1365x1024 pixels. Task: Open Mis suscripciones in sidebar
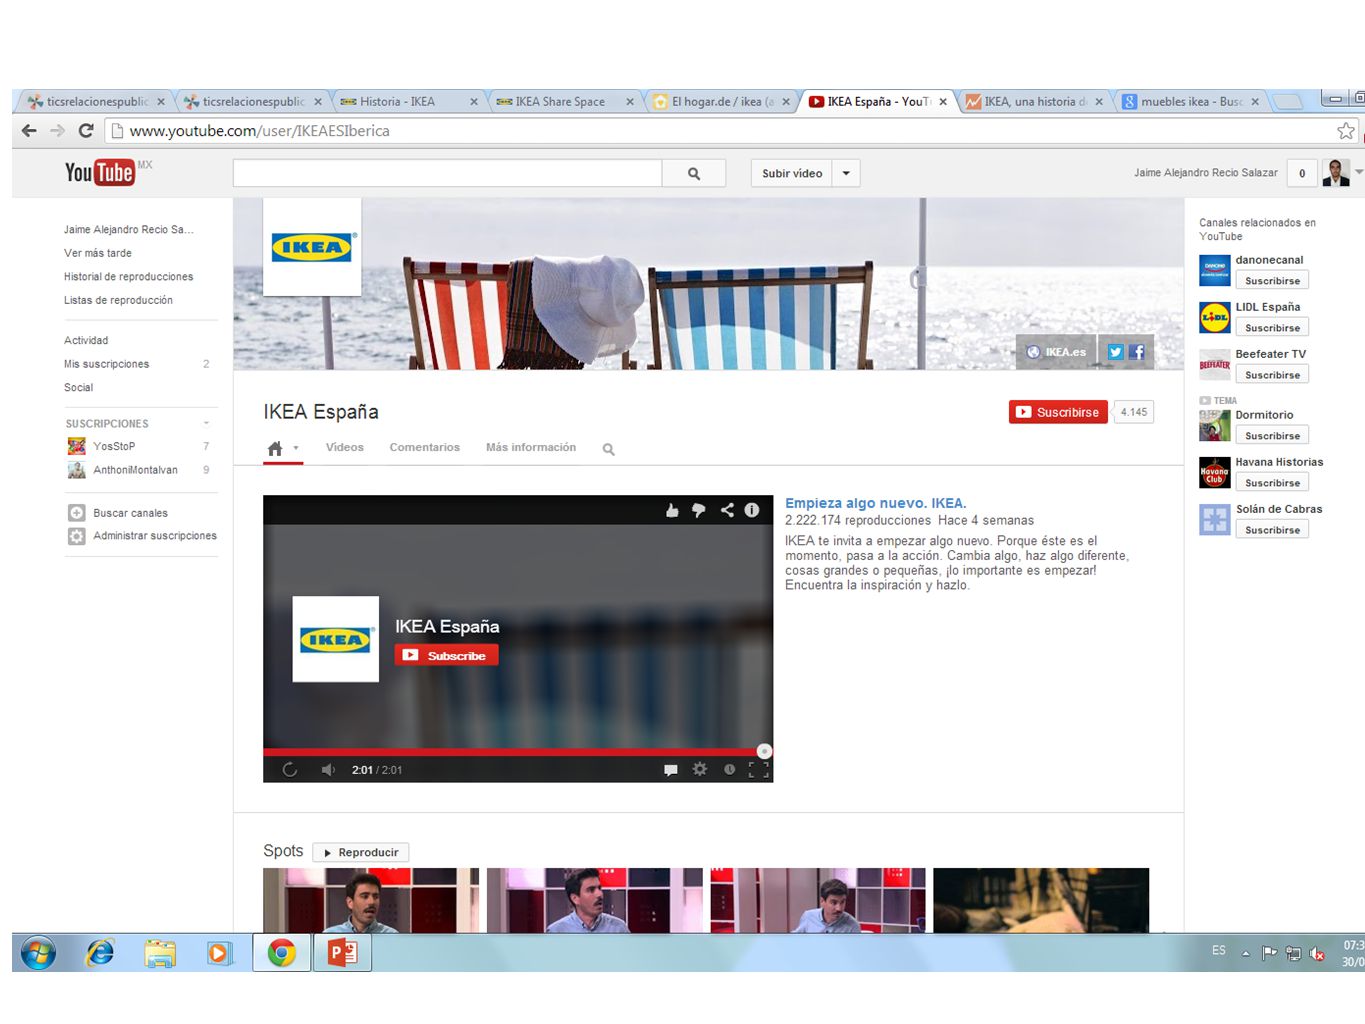(107, 364)
